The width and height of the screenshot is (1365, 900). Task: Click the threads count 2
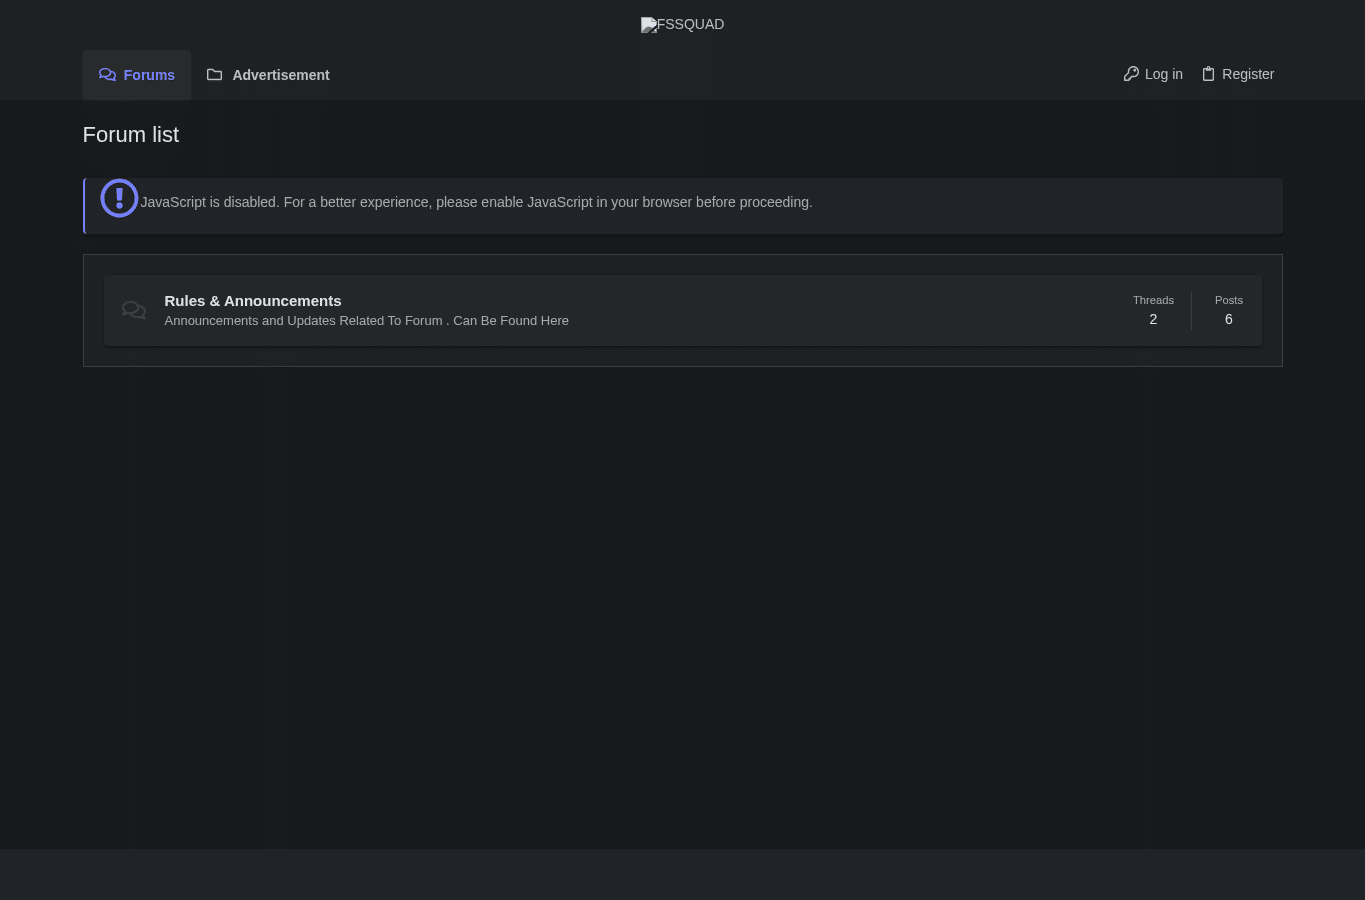[x=1153, y=319]
